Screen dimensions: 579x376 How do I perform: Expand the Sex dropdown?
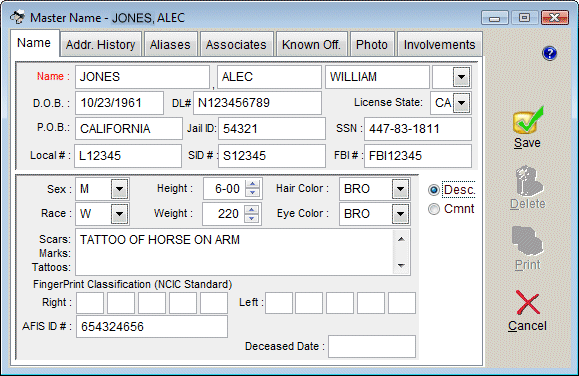pyautogui.click(x=119, y=189)
